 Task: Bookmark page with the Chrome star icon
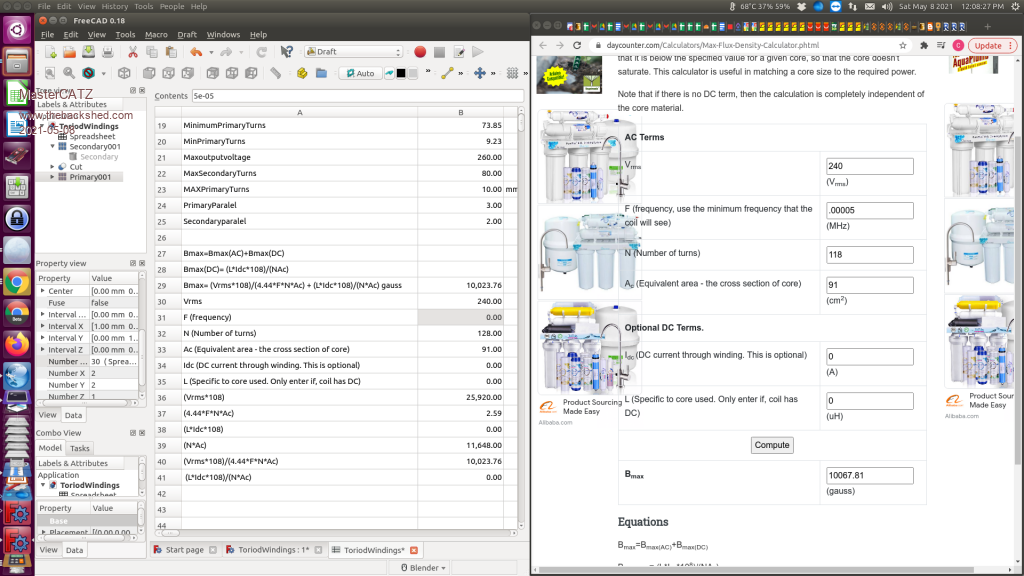(904, 45)
